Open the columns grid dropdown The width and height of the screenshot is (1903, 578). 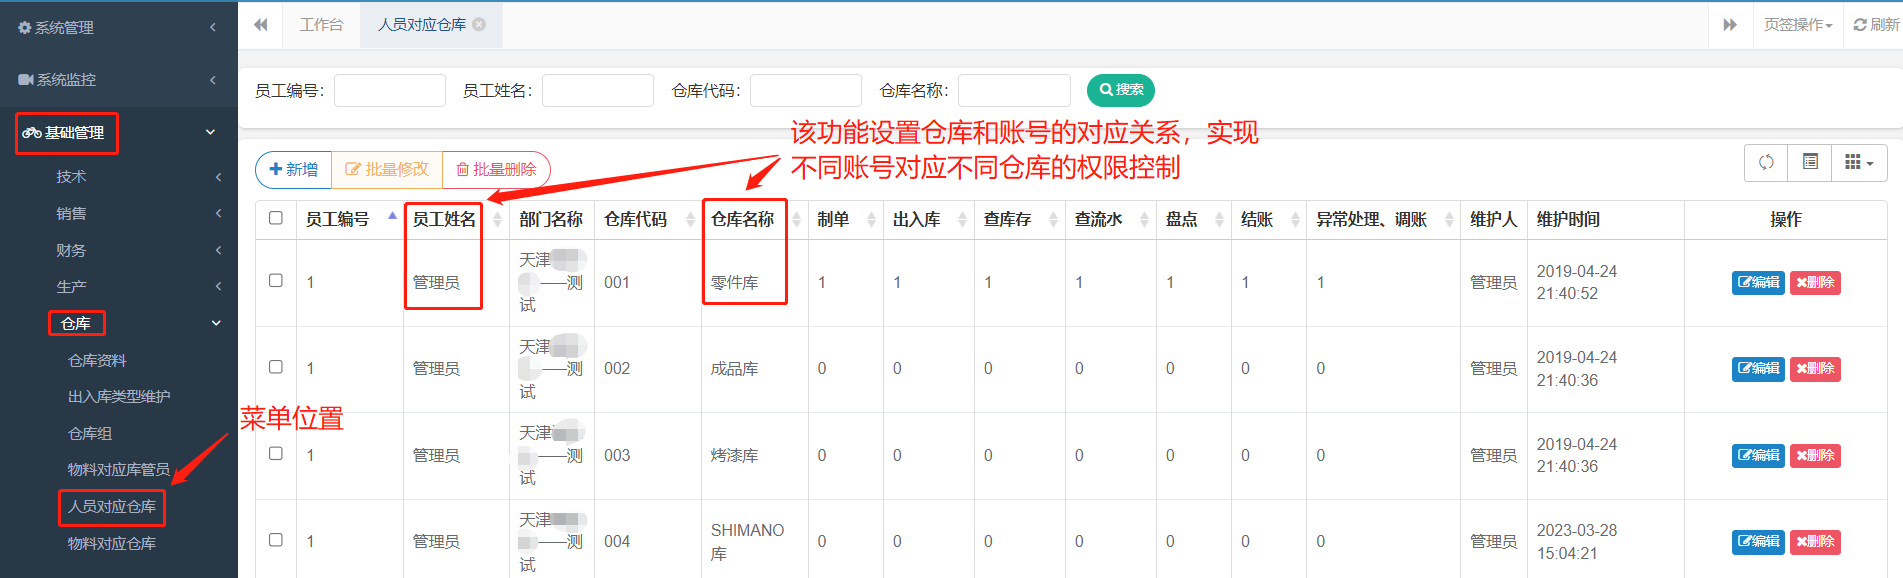point(1858,163)
